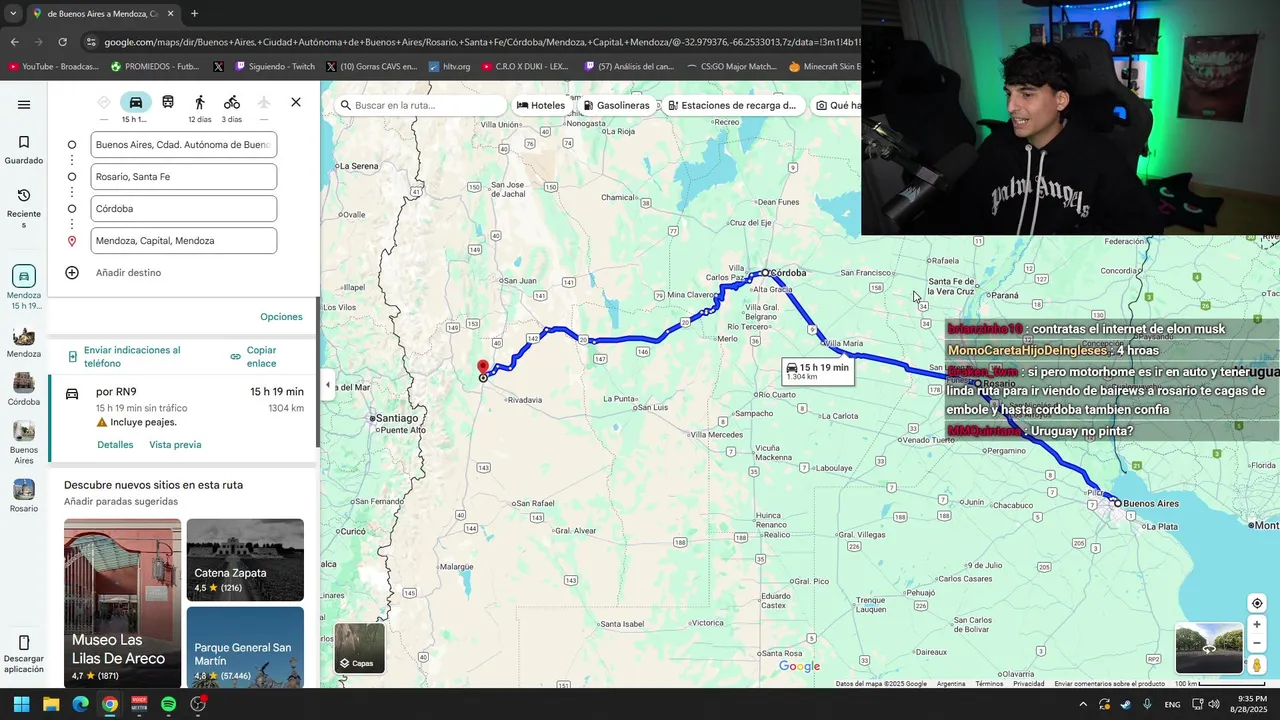This screenshot has height=720, width=1280.
Task: Click the Mendoza red destination pin
Action: click(x=483, y=368)
